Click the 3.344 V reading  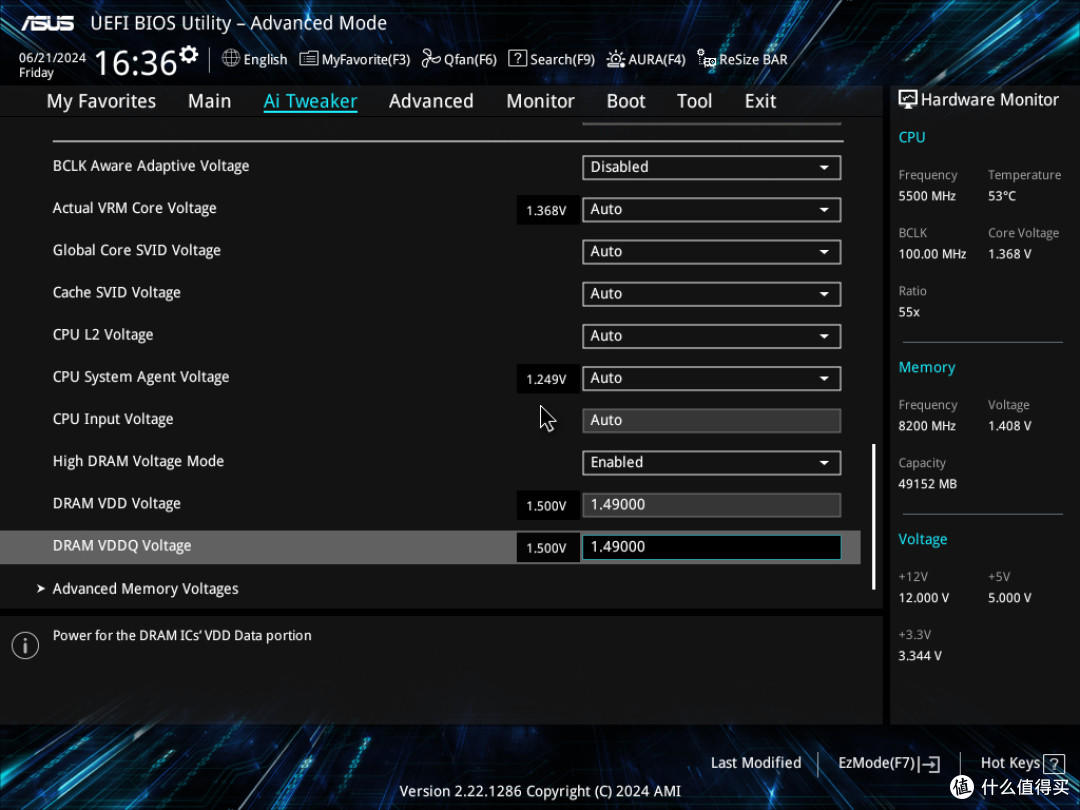[920, 656]
